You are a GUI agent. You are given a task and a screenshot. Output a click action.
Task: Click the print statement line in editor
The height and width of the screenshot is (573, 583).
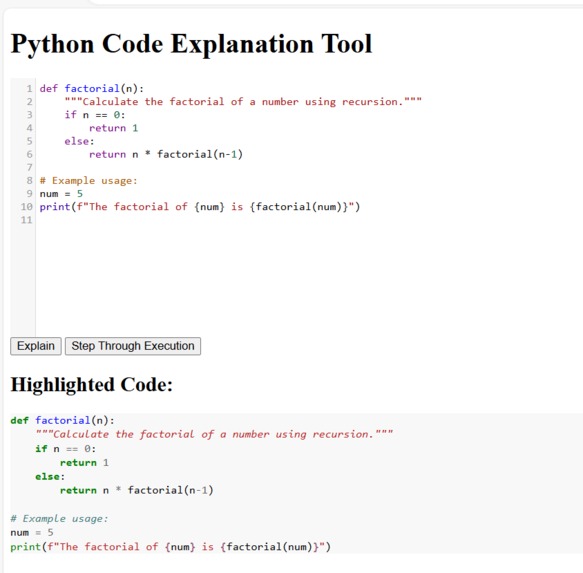pyautogui.click(x=200, y=206)
